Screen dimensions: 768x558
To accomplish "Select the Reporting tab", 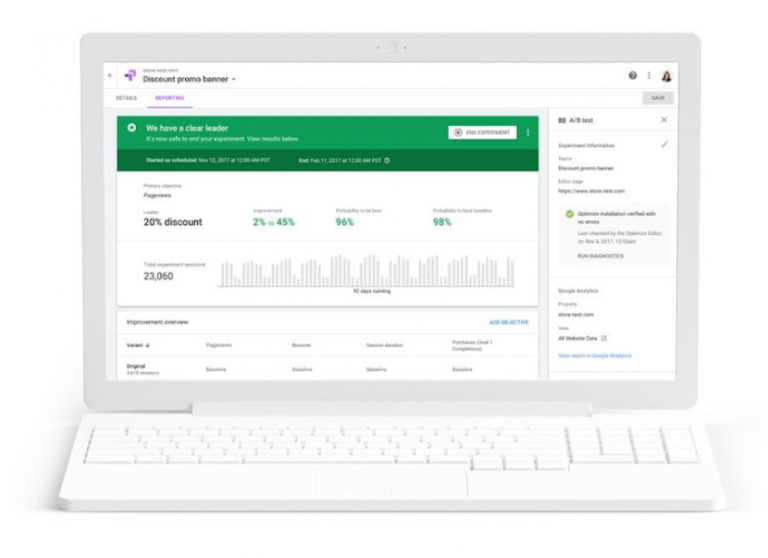I will pos(169,98).
